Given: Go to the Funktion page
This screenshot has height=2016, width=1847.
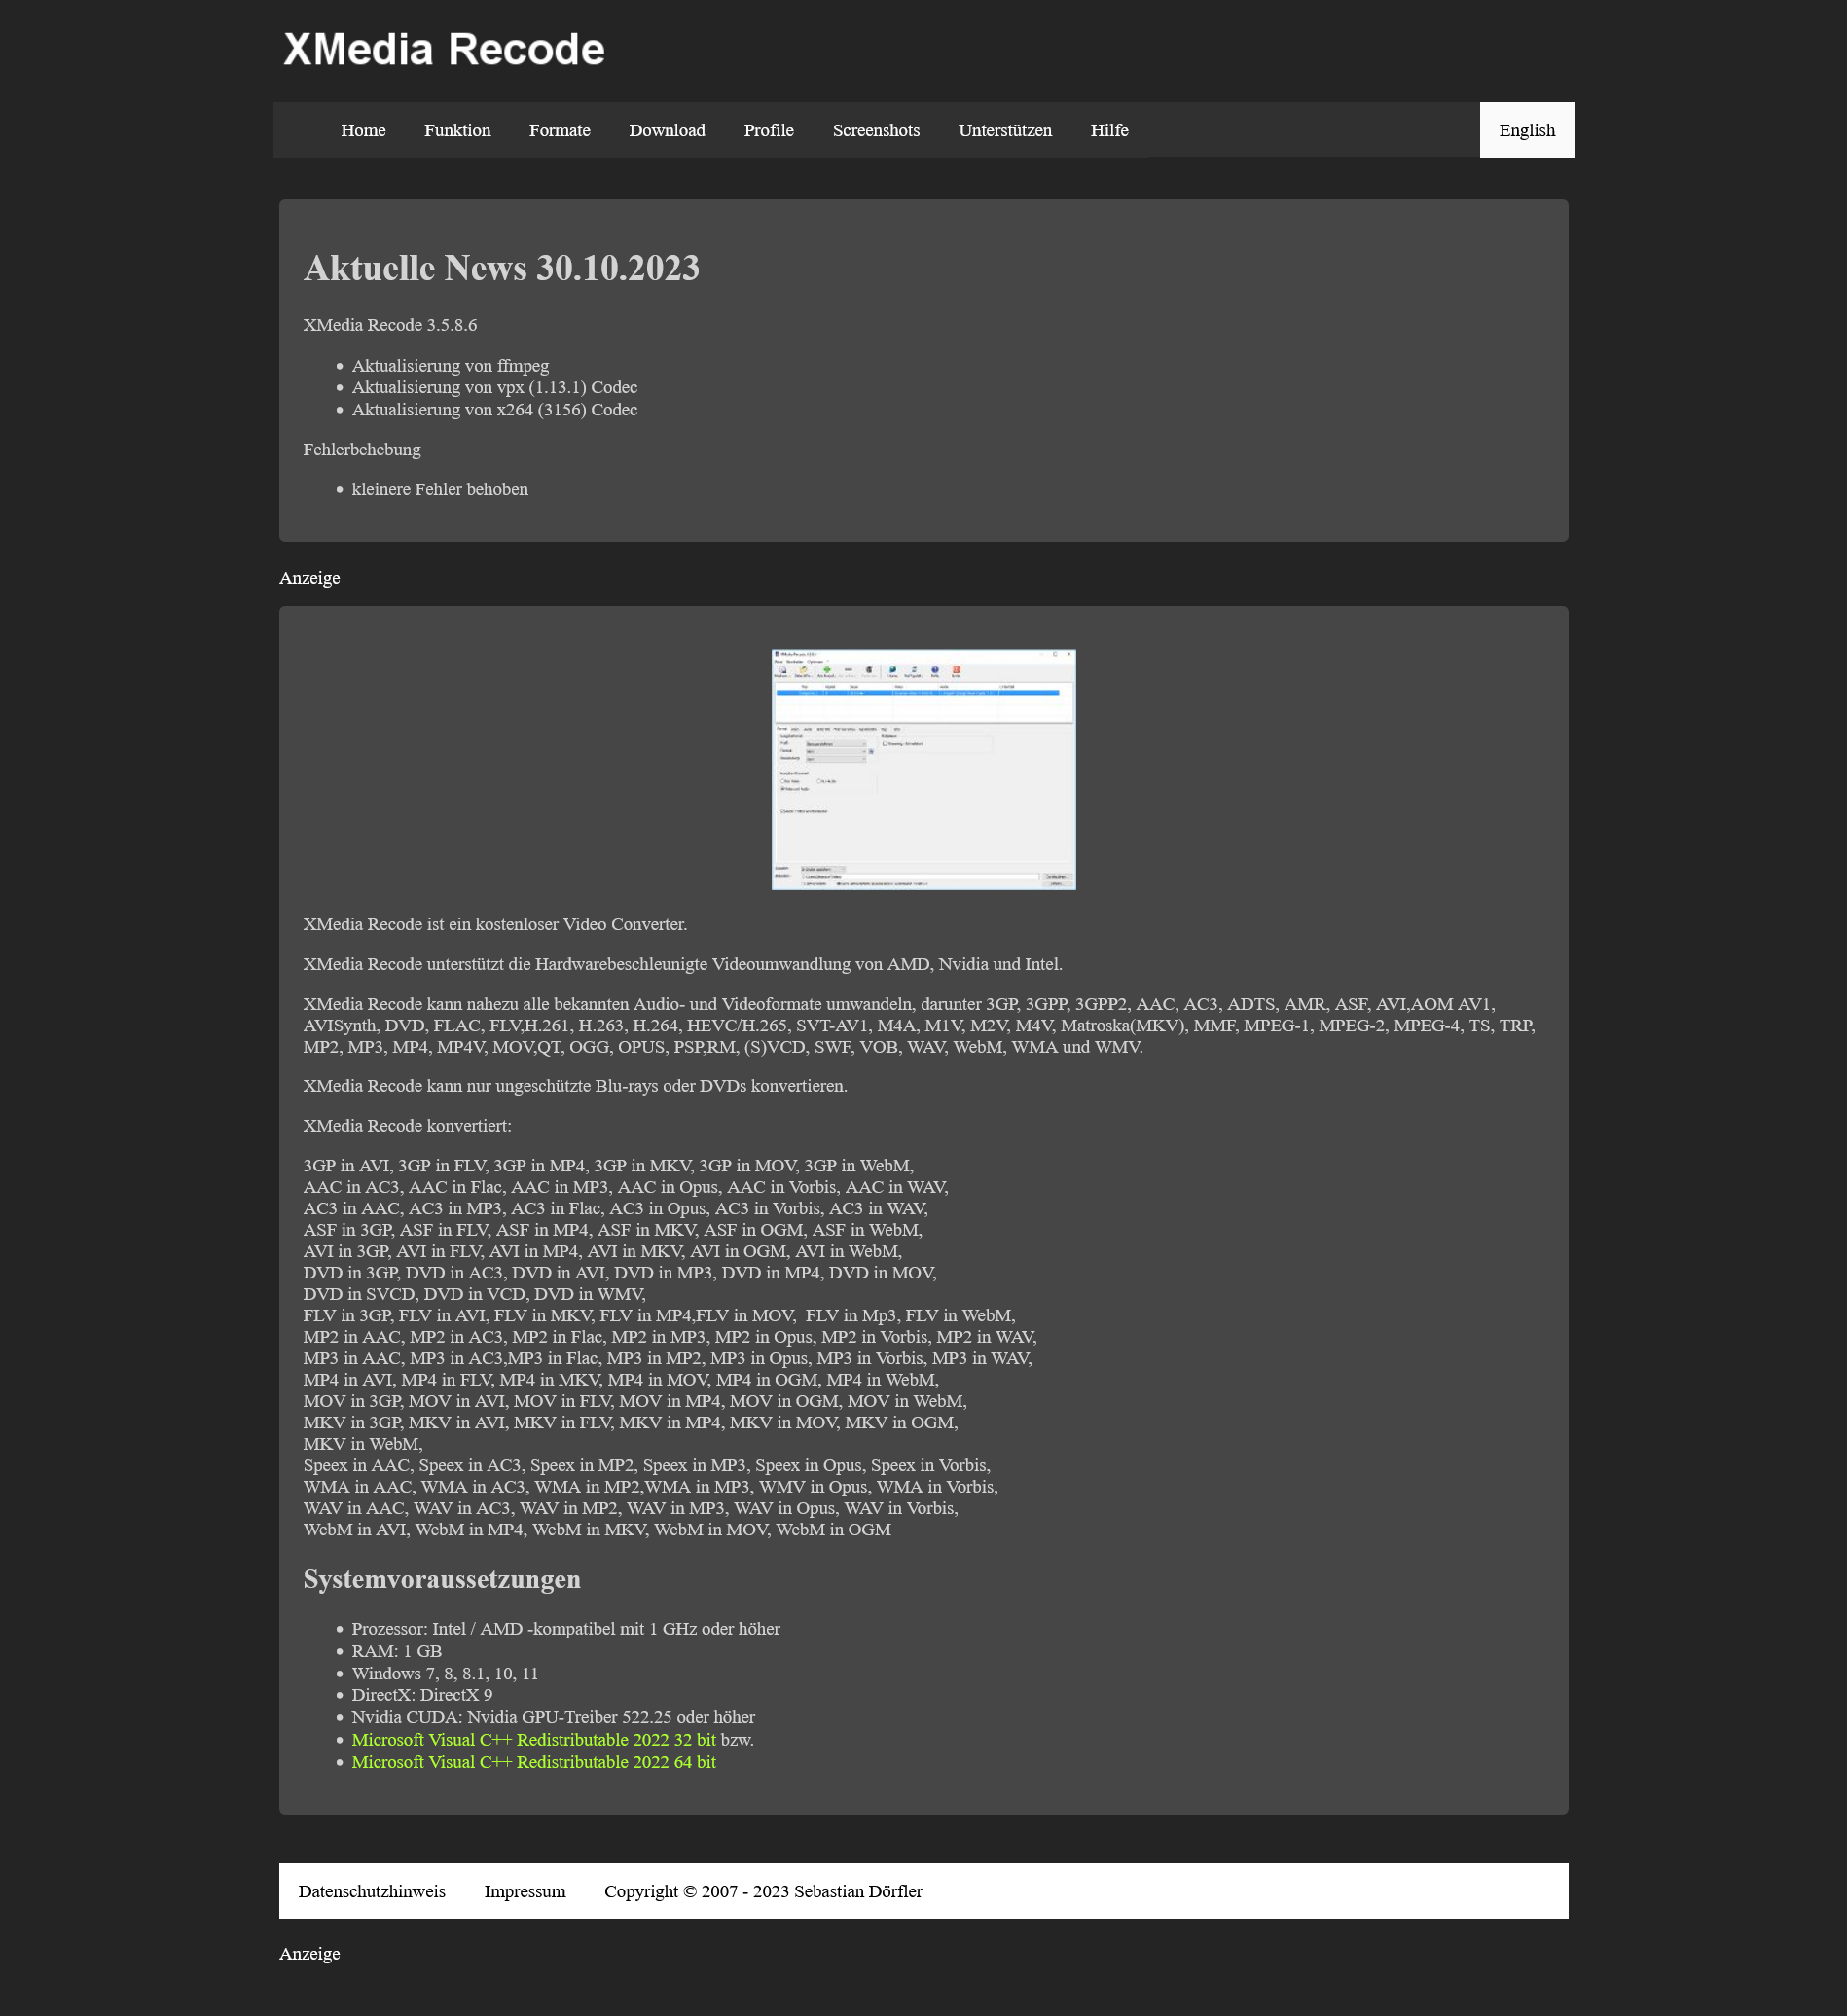Looking at the screenshot, I should [457, 130].
